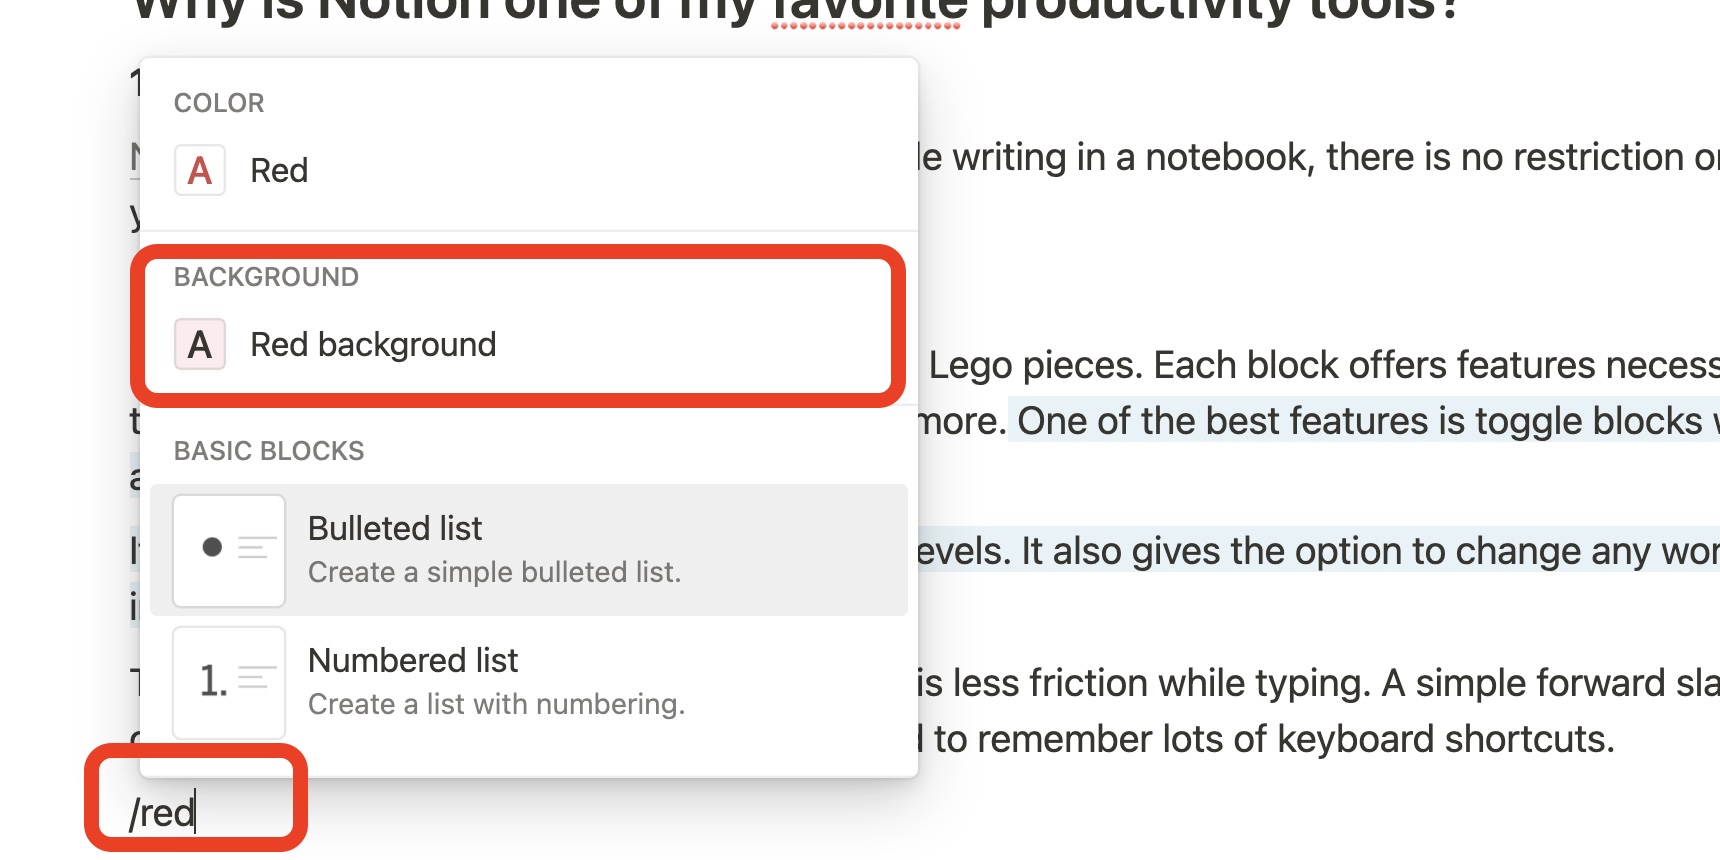Click "Create a simple bulleted list" description

495,572
